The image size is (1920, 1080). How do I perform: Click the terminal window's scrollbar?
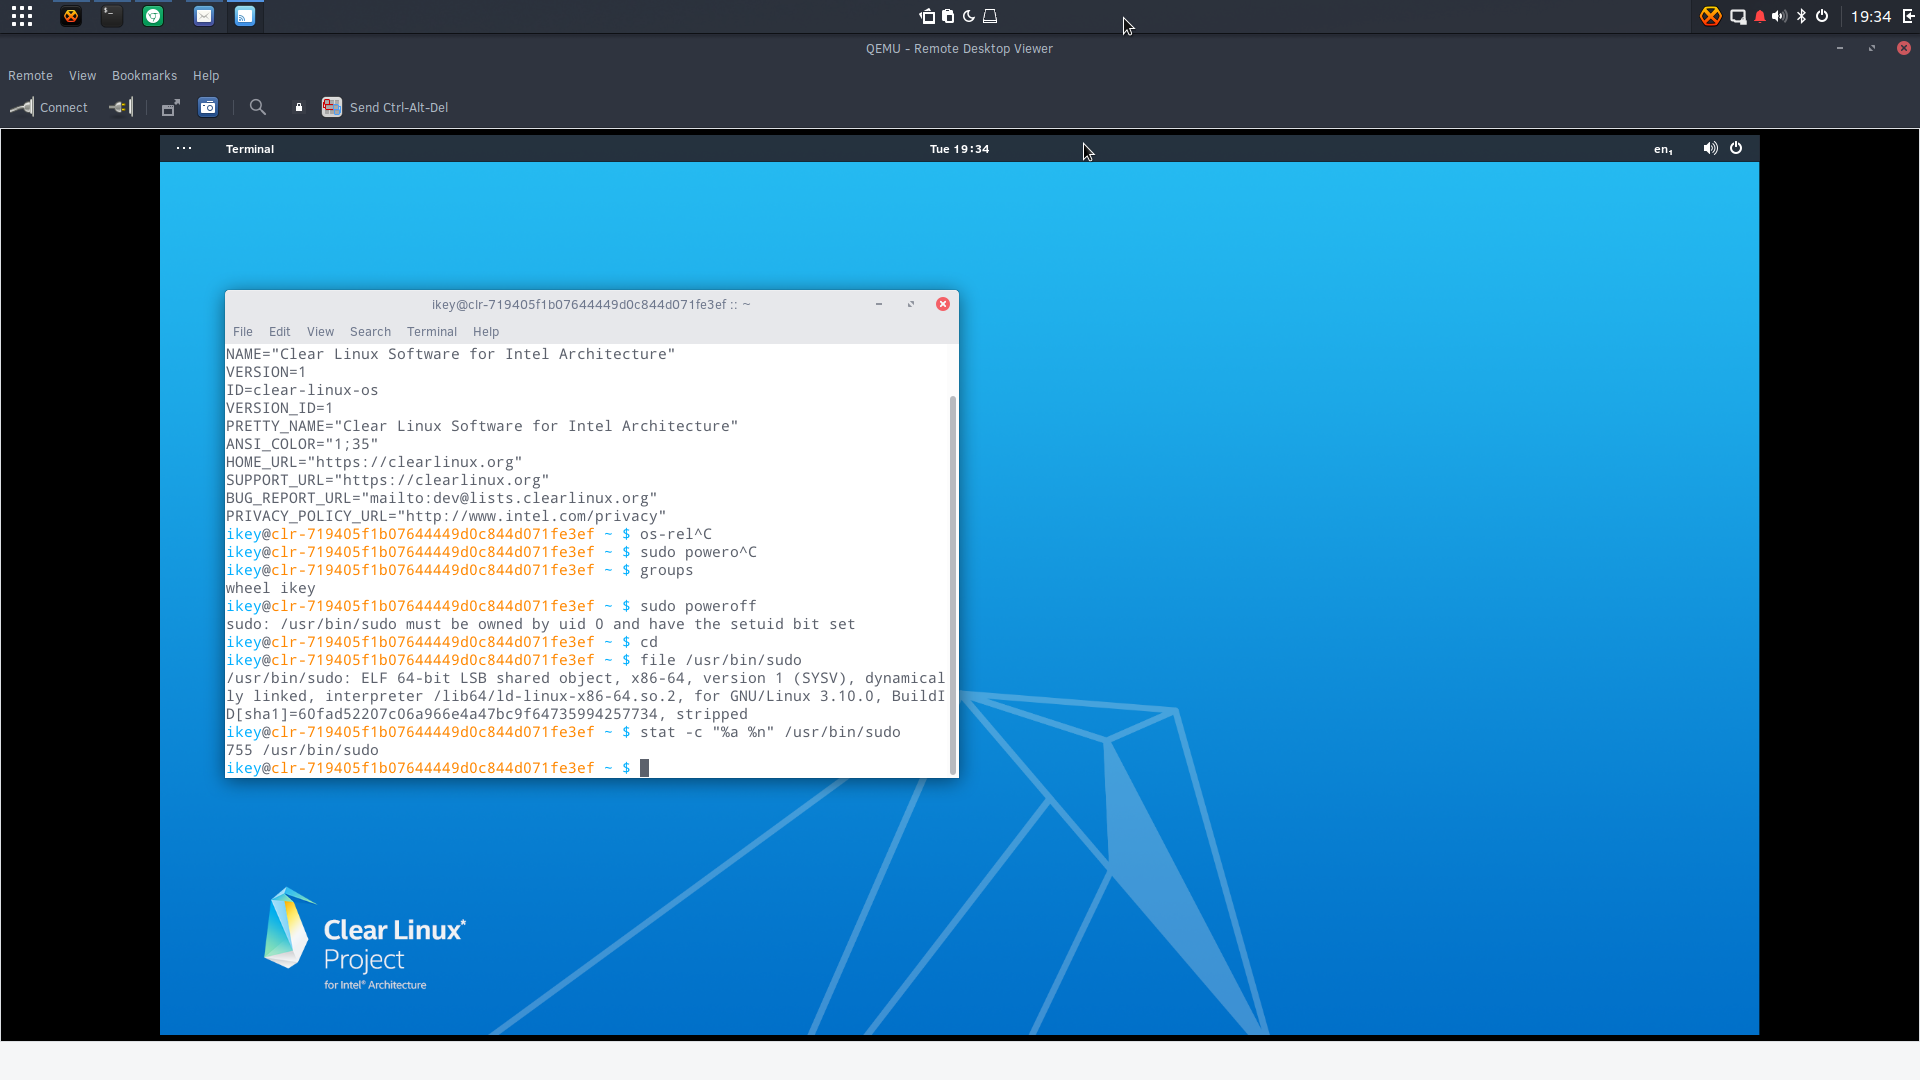[x=953, y=584]
